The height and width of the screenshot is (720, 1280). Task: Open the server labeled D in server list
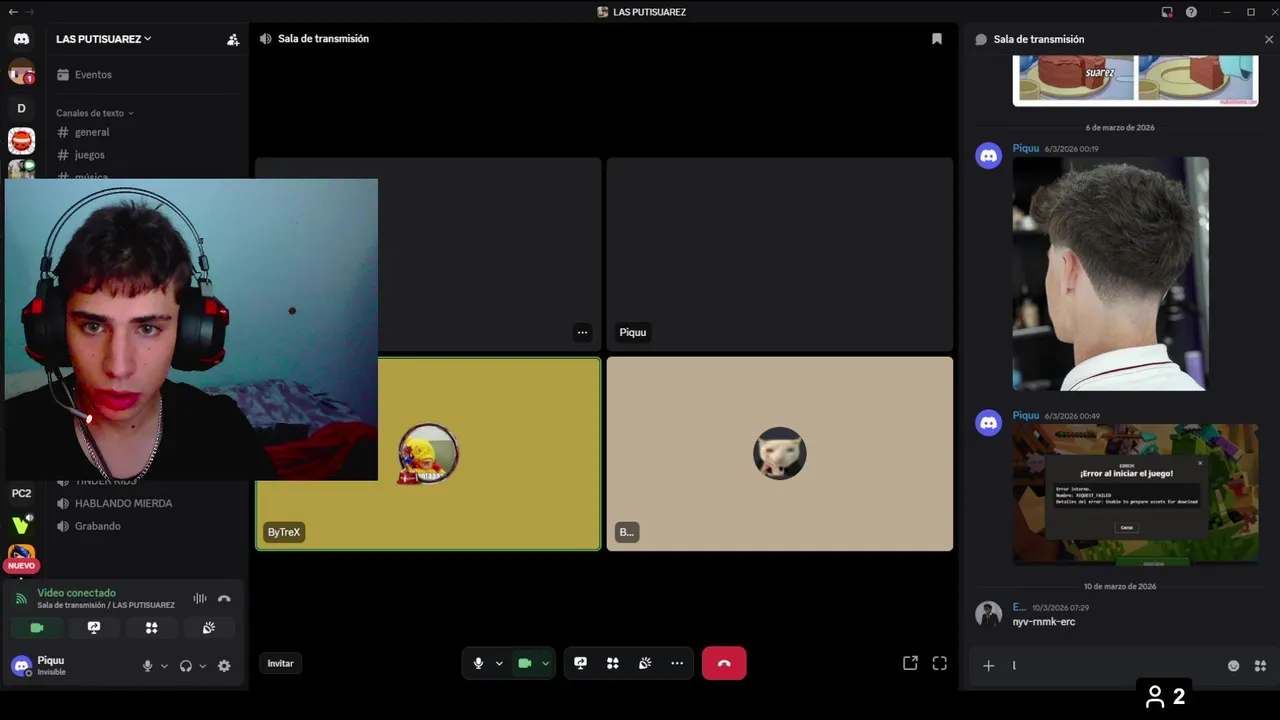pos(21,108)
